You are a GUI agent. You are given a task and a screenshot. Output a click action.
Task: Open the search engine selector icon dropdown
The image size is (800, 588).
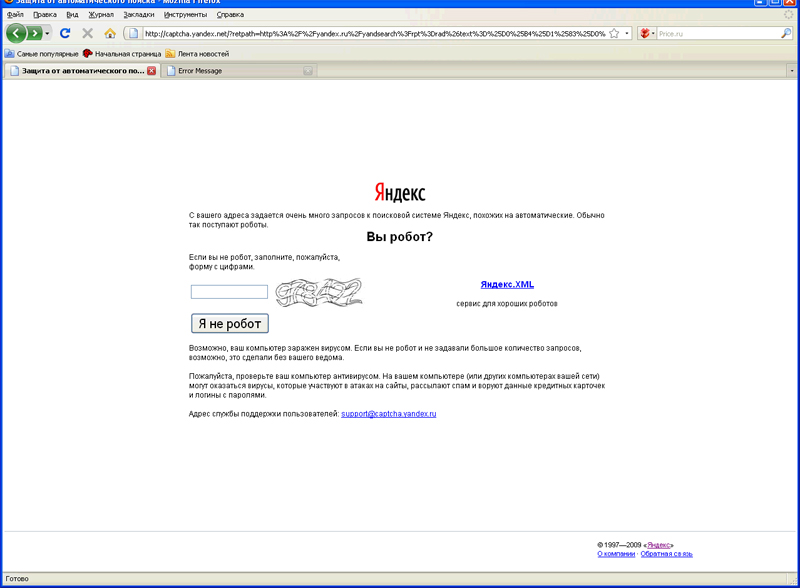tap(647, 34)
